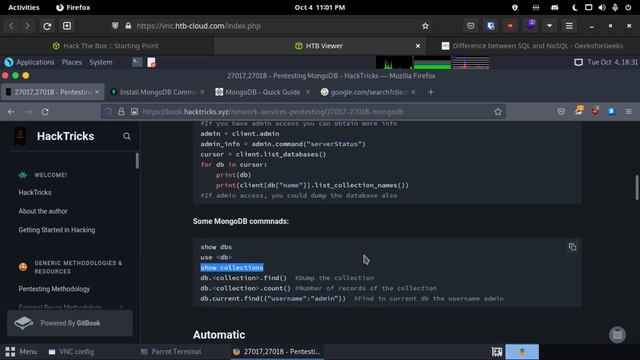Screen dimensions: 640x360
Task: Click the HackTricks logo title
Action: [x=65, y=136]
